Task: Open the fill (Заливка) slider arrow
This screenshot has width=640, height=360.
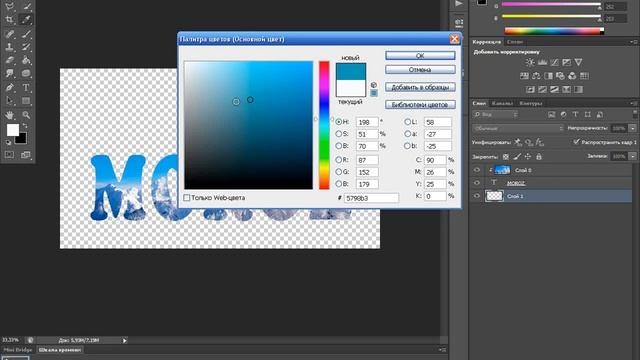Action: coord(632,156)
